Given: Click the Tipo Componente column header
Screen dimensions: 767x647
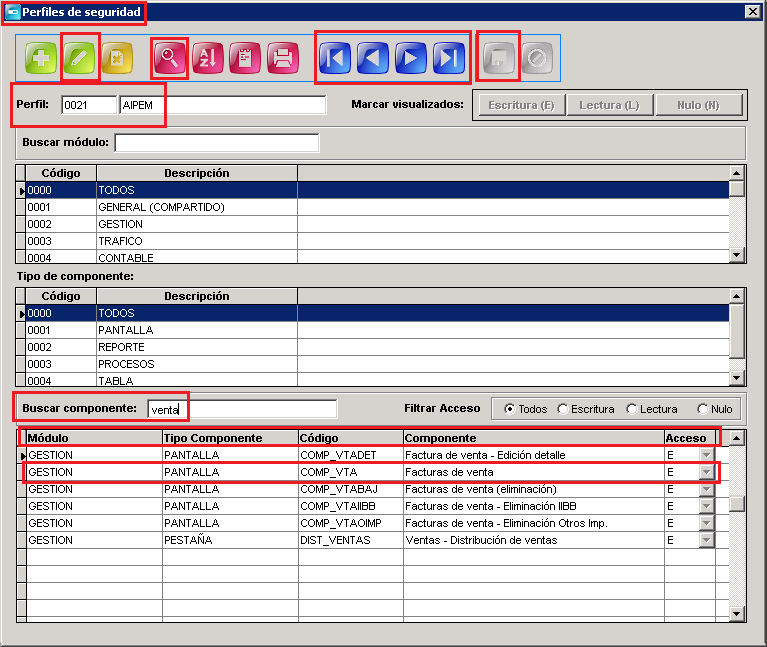Looking at the screenshot, I should coord(230,438).
